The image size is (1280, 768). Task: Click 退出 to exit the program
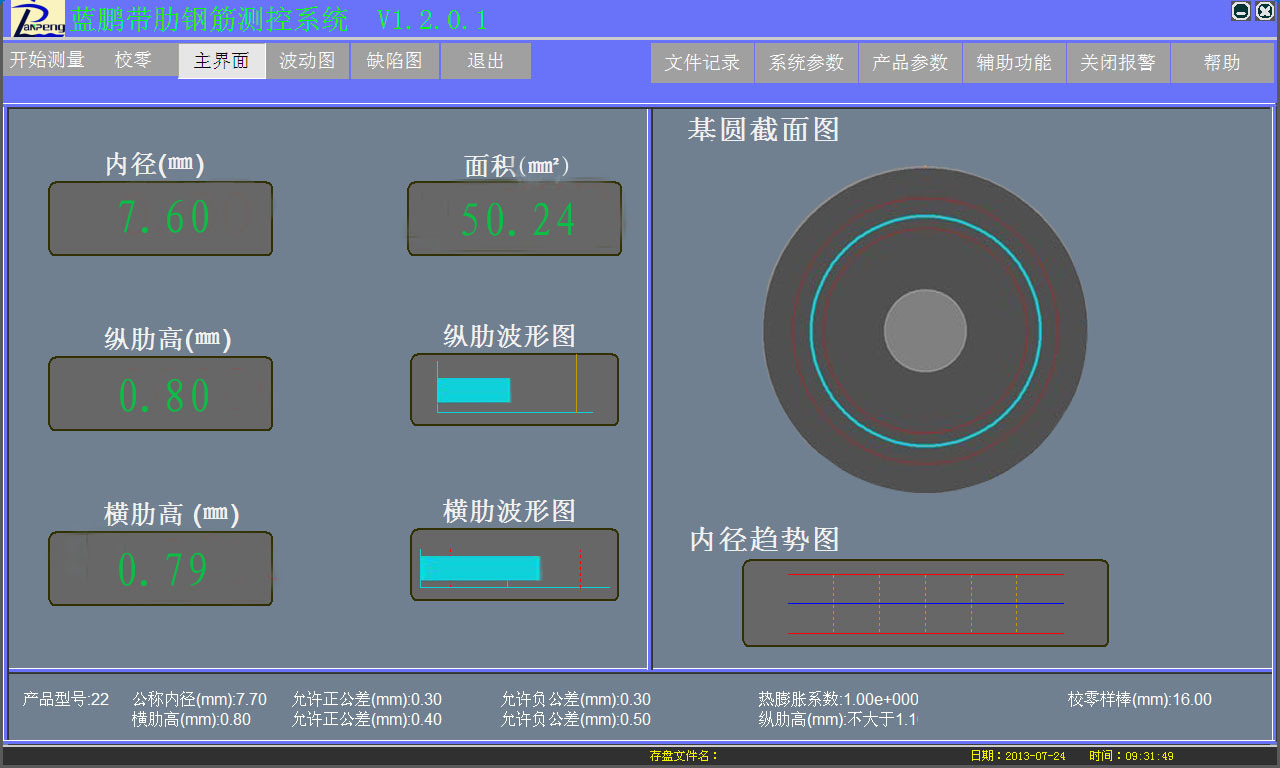tap(485, 61)
